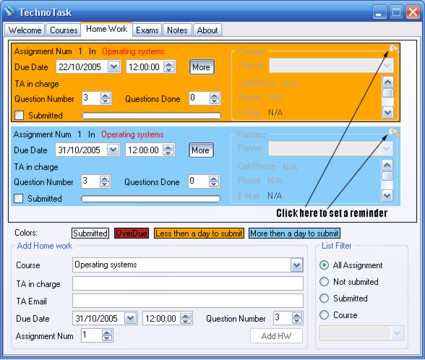Click the reminder bell icon in orange assignment

click(x=394, y=49)
